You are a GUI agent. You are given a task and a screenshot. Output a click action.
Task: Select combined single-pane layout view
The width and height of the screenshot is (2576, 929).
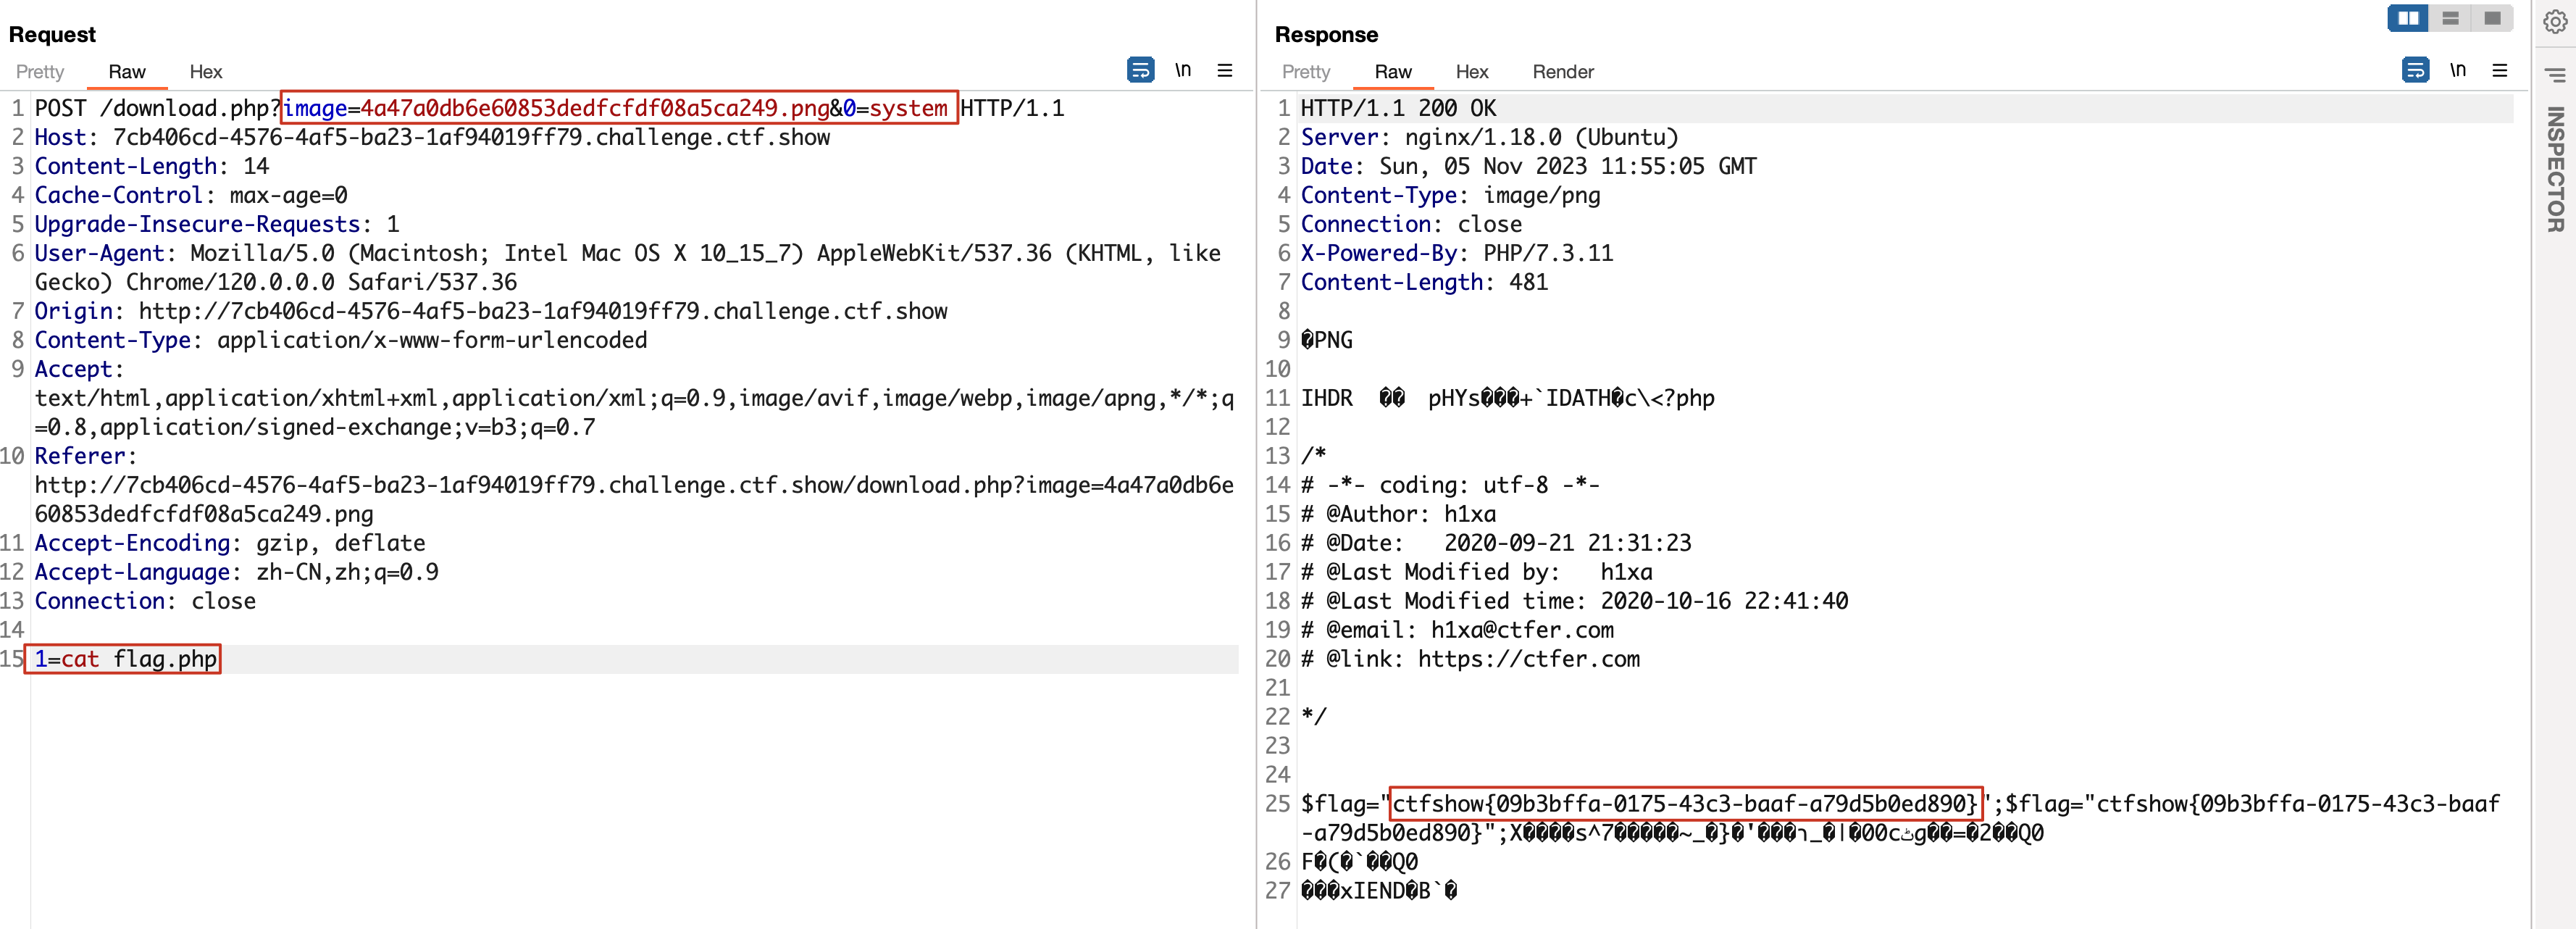click(x=2493, y=18)
